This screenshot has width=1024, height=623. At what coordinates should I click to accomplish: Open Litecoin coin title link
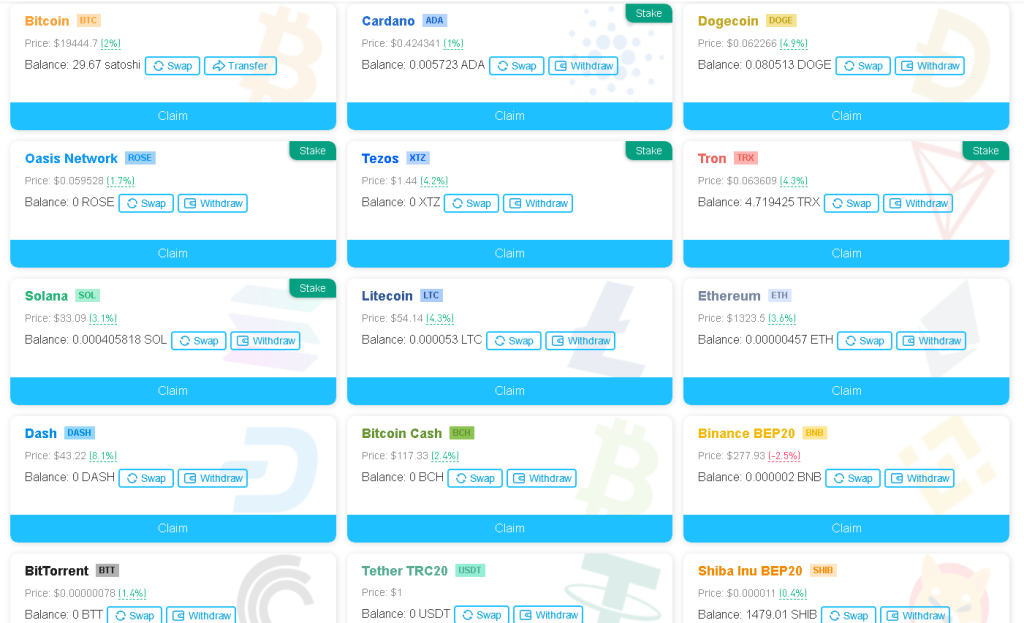click(x=387, y=296)
